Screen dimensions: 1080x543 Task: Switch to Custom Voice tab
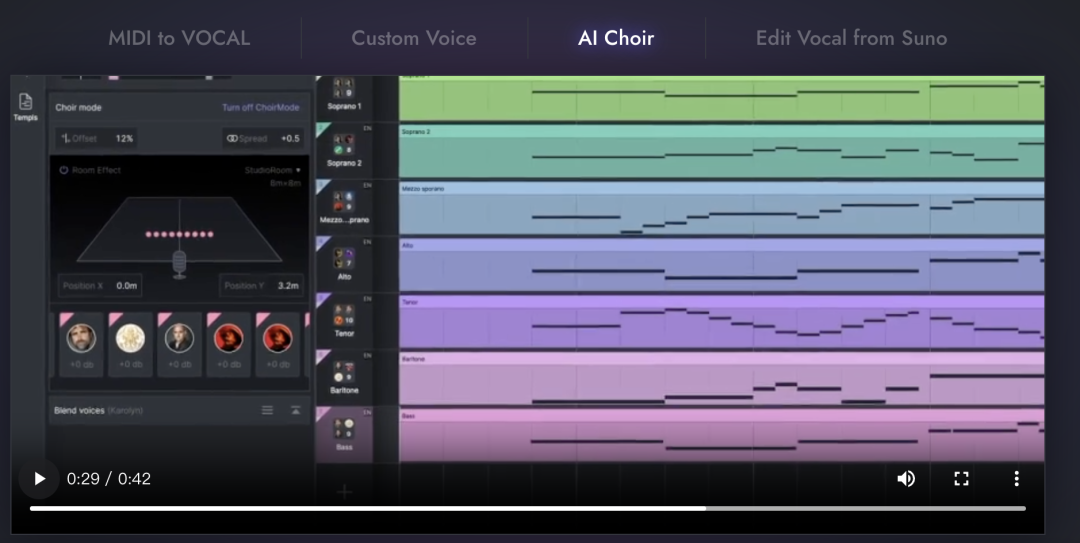[x=414, y=39]
